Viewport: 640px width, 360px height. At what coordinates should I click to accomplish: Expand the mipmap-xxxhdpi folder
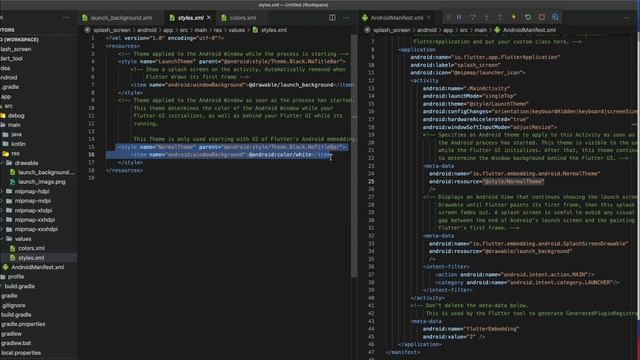pos(36,229)
